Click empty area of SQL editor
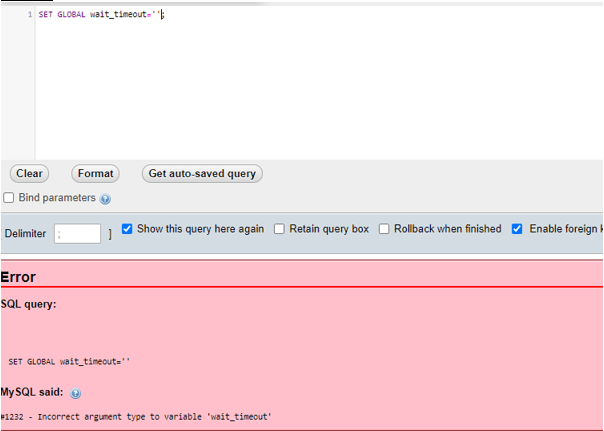The image size is (604, 431). click(300, 90)
